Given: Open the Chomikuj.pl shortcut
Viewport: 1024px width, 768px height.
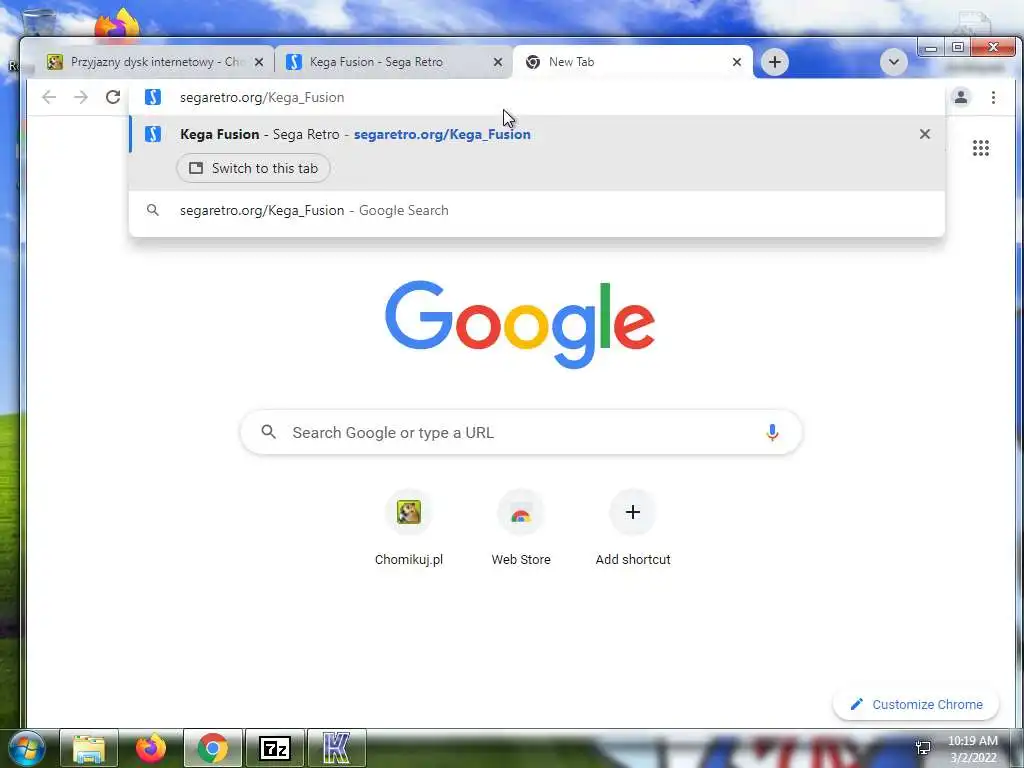Looking at the screenshot, I should 409,529.
